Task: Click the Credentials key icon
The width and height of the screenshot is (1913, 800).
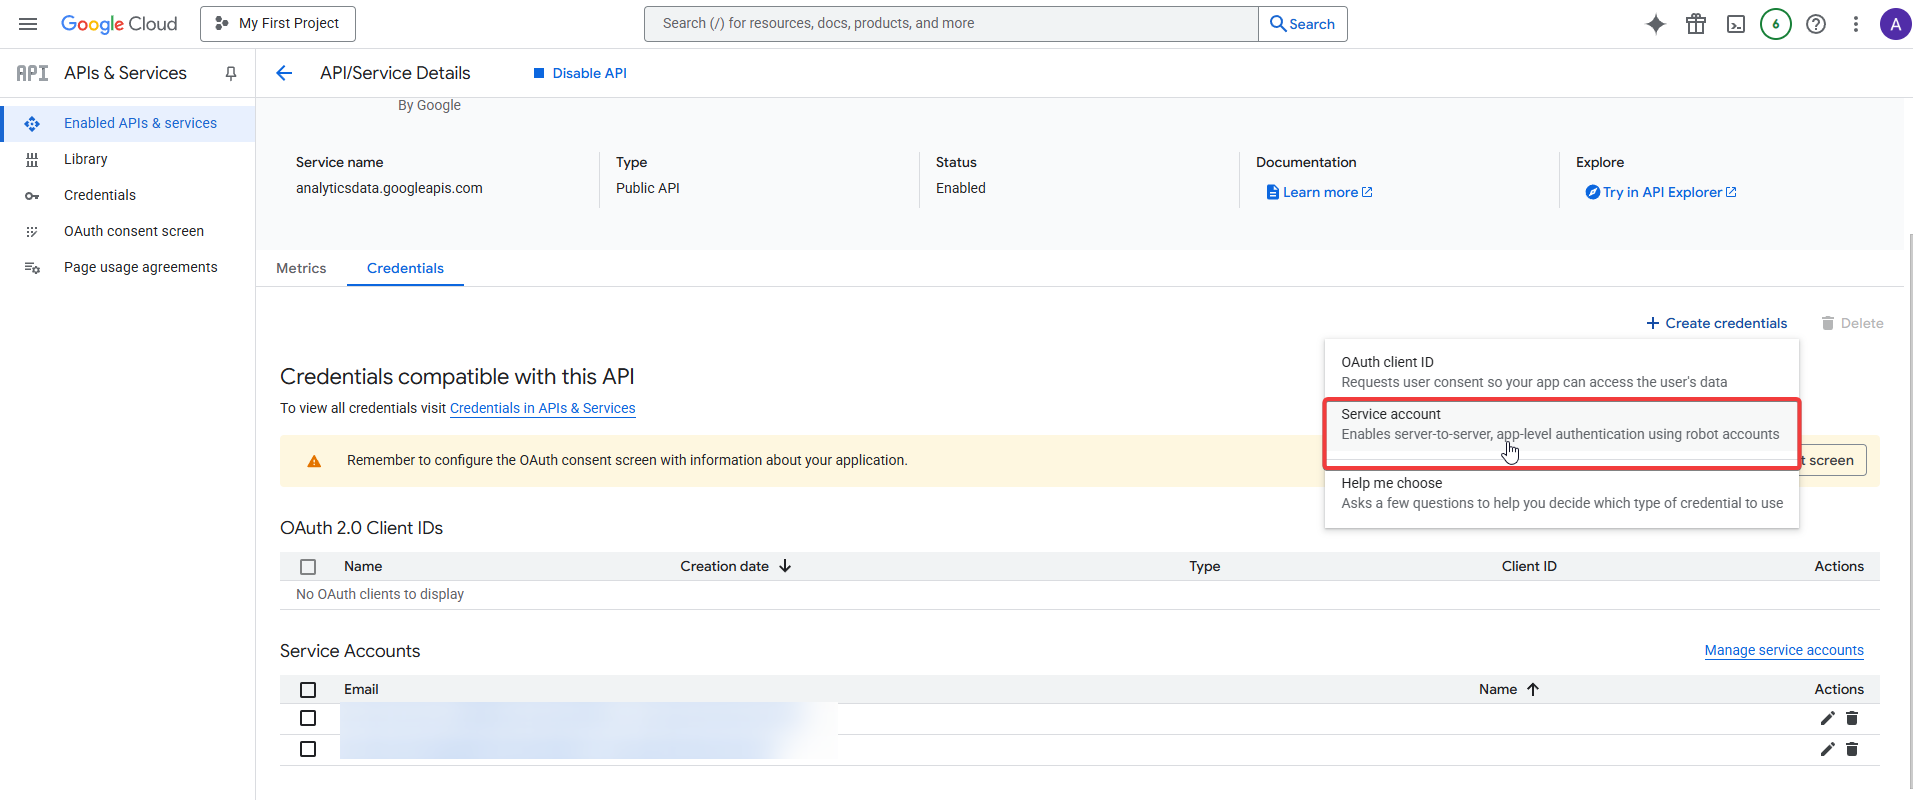Action: (x=32, y=196)
